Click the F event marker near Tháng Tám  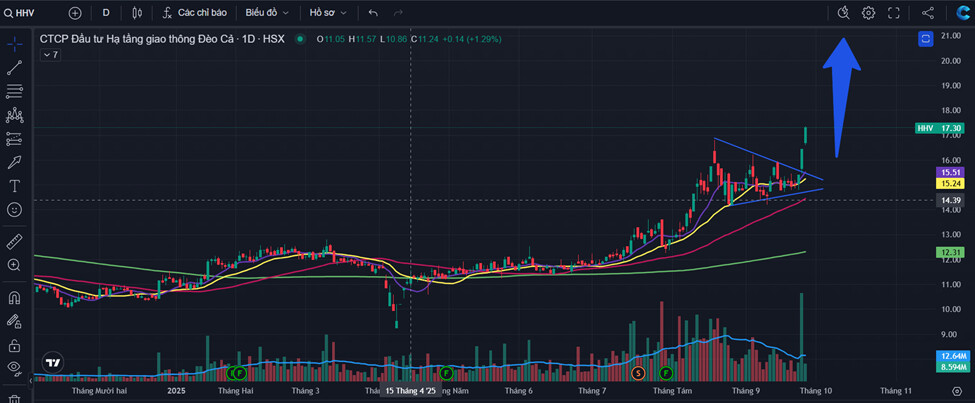pyautogui.click(x=666, y=373)
